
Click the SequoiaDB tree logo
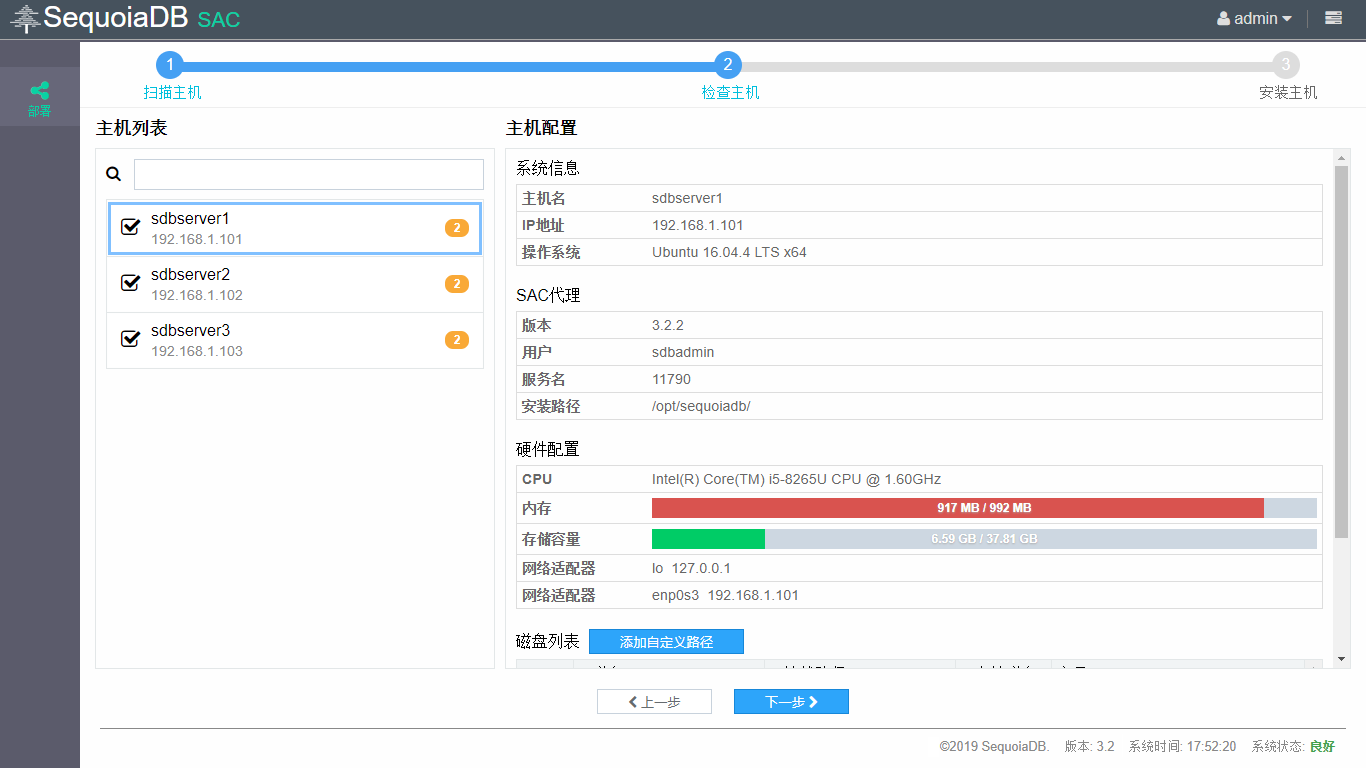[25, 19]
